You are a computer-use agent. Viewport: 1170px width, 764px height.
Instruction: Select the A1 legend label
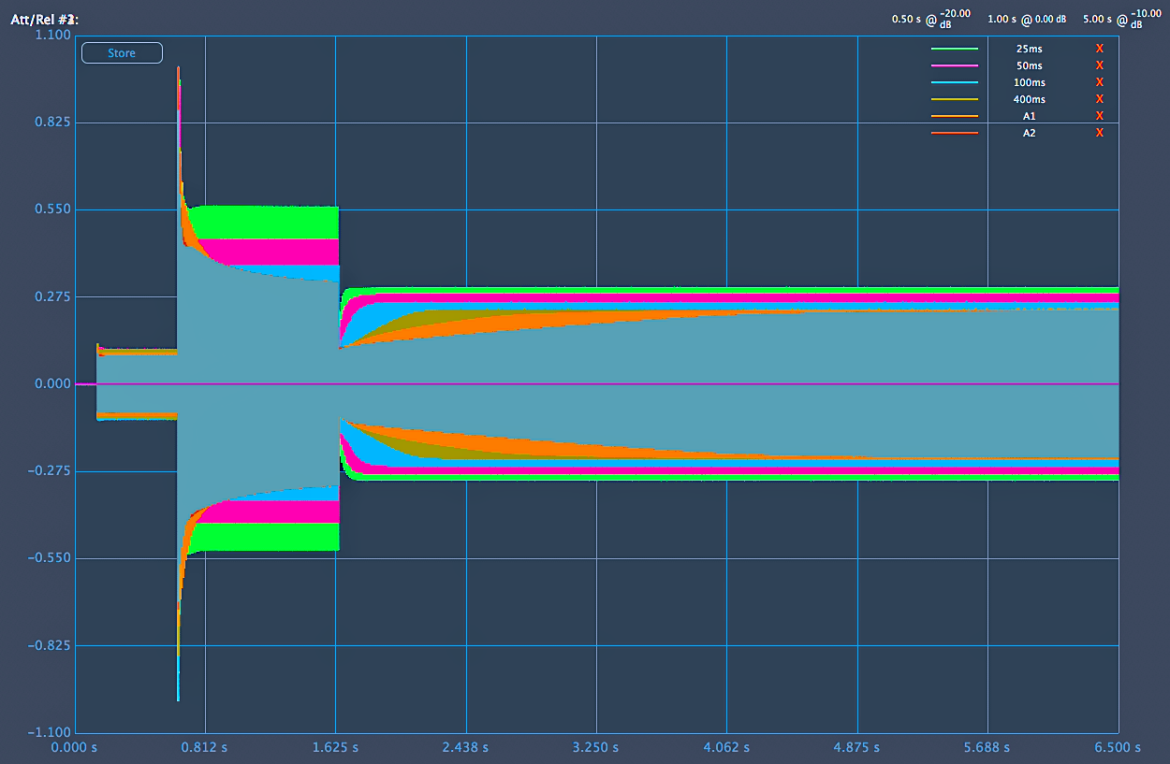coord(1029,116)
